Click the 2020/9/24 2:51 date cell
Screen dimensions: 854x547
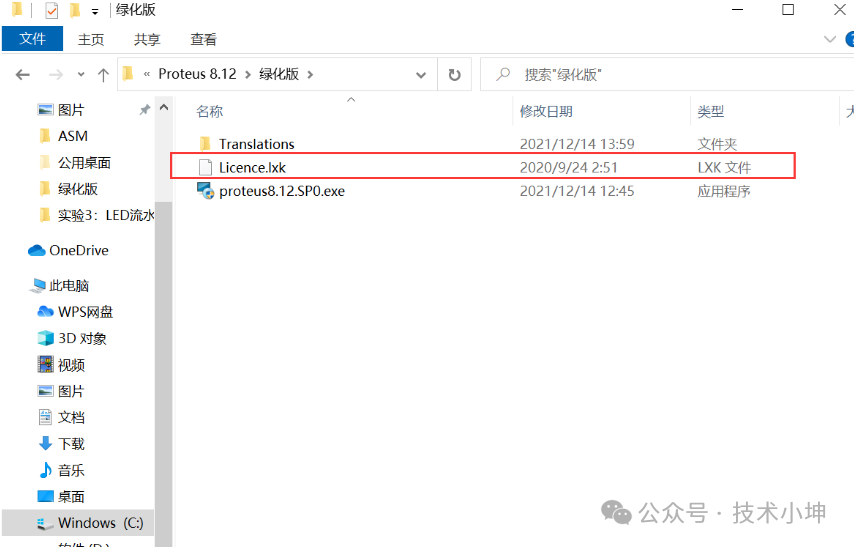pos(569,167)
